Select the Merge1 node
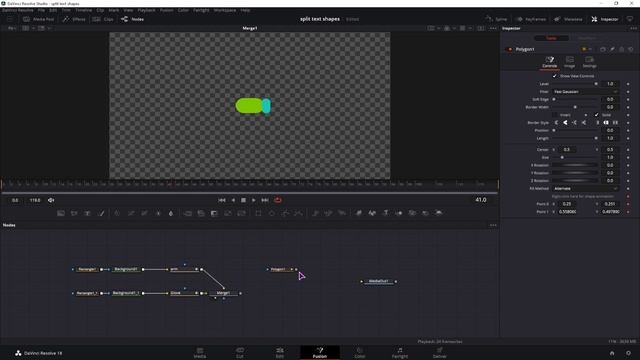Screen dimensions: 640x360 tap(224, 293)
